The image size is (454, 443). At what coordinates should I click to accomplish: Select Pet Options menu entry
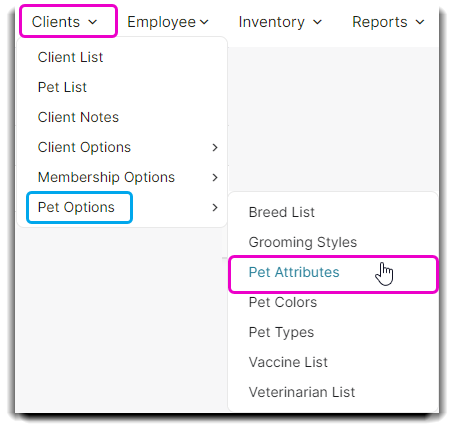coord(122,207)
